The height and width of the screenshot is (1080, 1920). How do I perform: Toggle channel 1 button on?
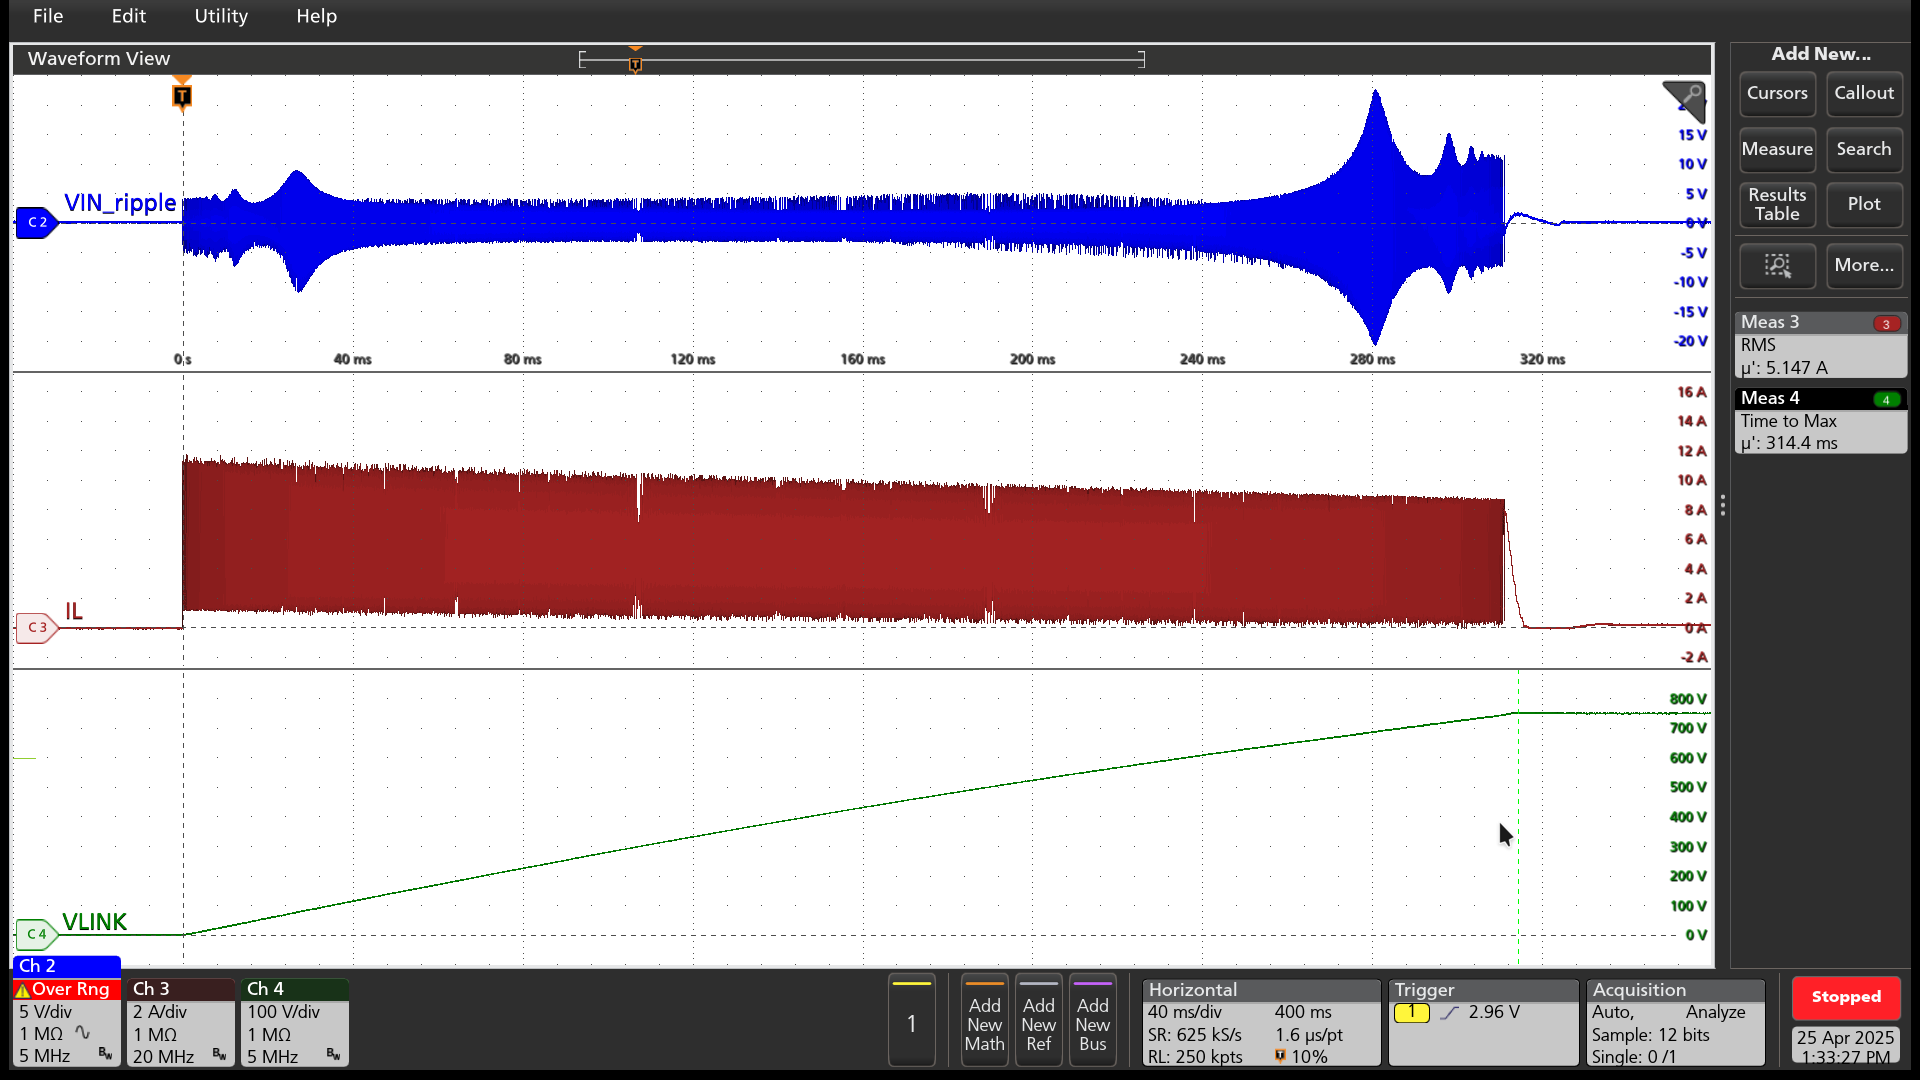pos(911,1021)
